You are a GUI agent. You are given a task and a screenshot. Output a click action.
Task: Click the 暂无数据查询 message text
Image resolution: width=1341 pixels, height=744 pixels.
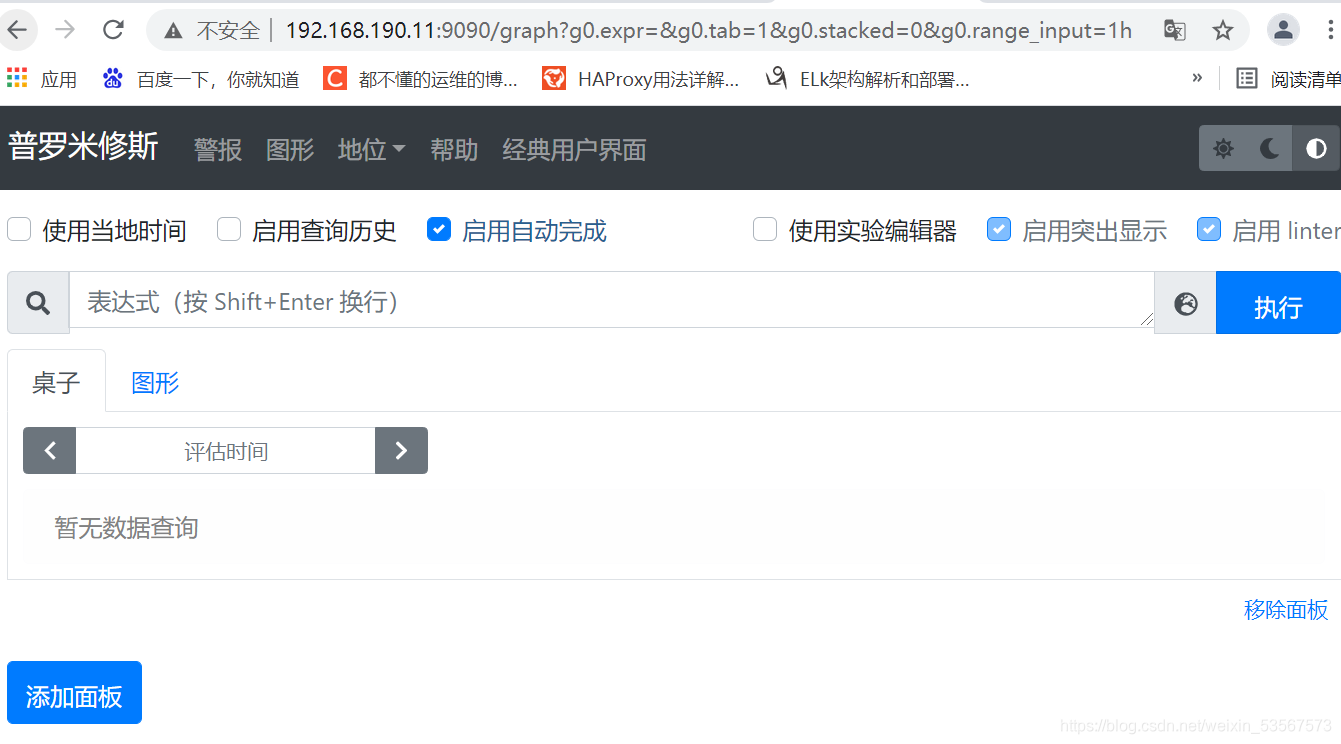click(126, 528)
